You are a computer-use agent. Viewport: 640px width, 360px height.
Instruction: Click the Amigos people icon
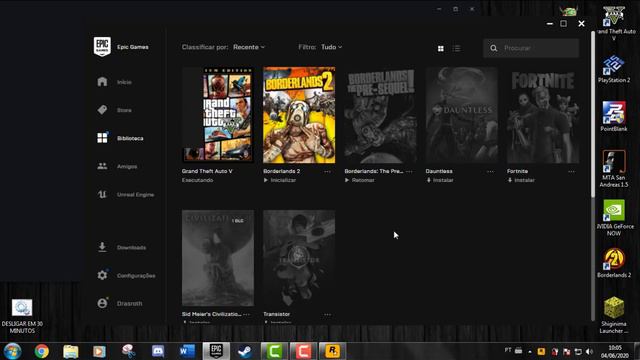102,166
